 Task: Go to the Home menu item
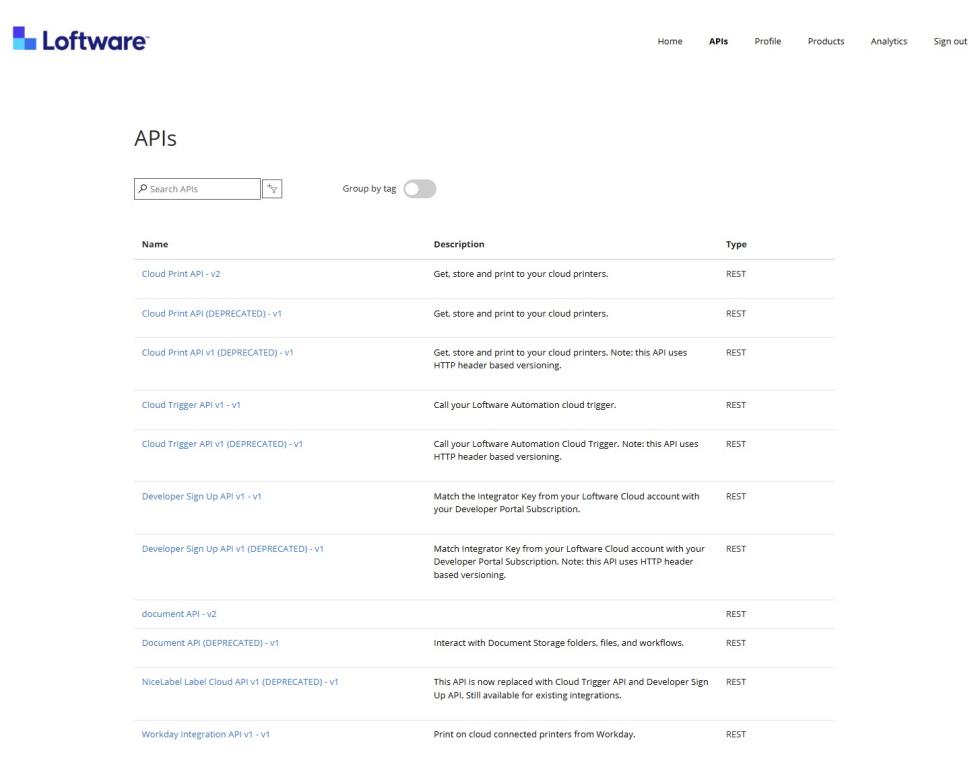coord(669,42)
